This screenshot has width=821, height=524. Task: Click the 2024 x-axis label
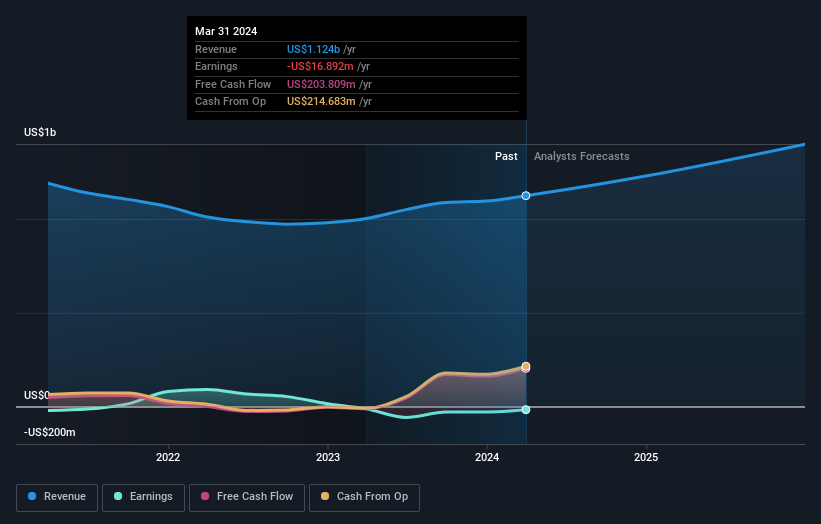[x=487, y=457]
